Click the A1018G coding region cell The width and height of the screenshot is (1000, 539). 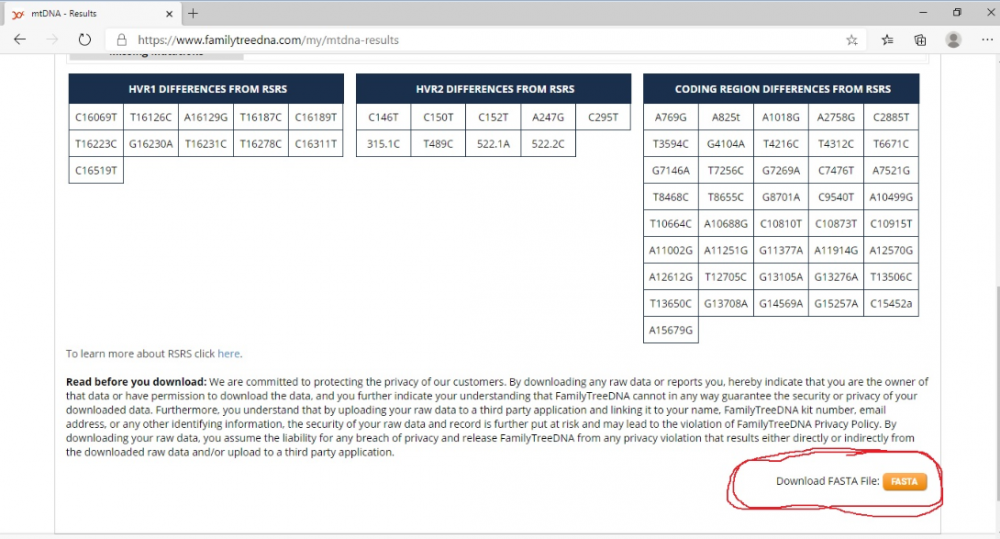[x=781, y=117]
